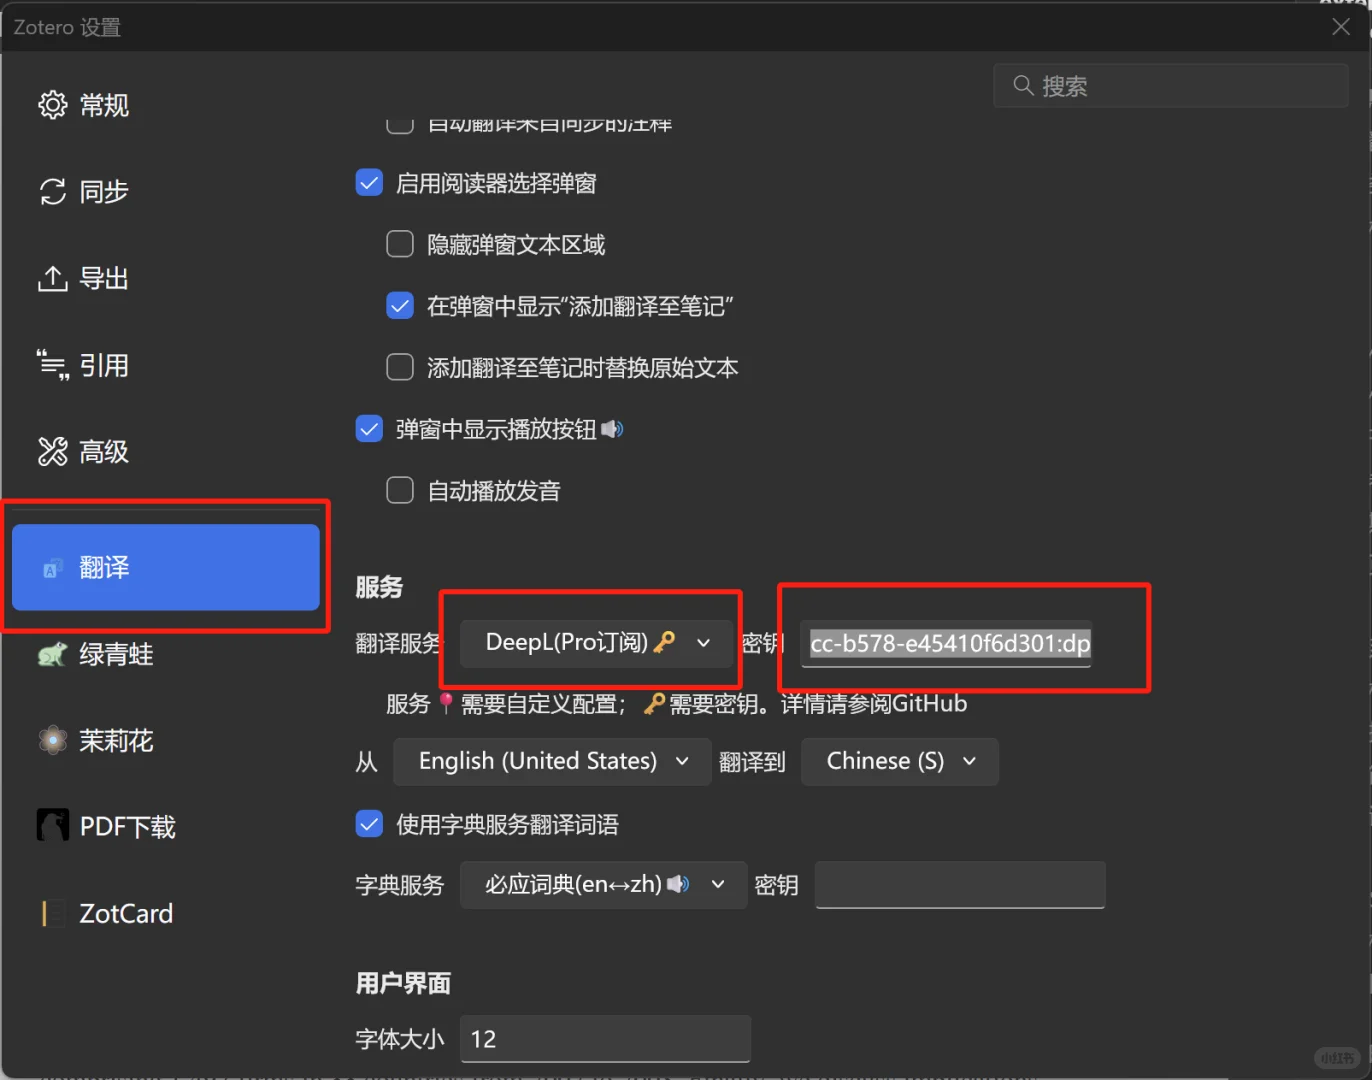The height and width of the screenshot is (1080, 1372).
Task: Open the Chinese (S) target language dropdown
Action: pos(898,761)
